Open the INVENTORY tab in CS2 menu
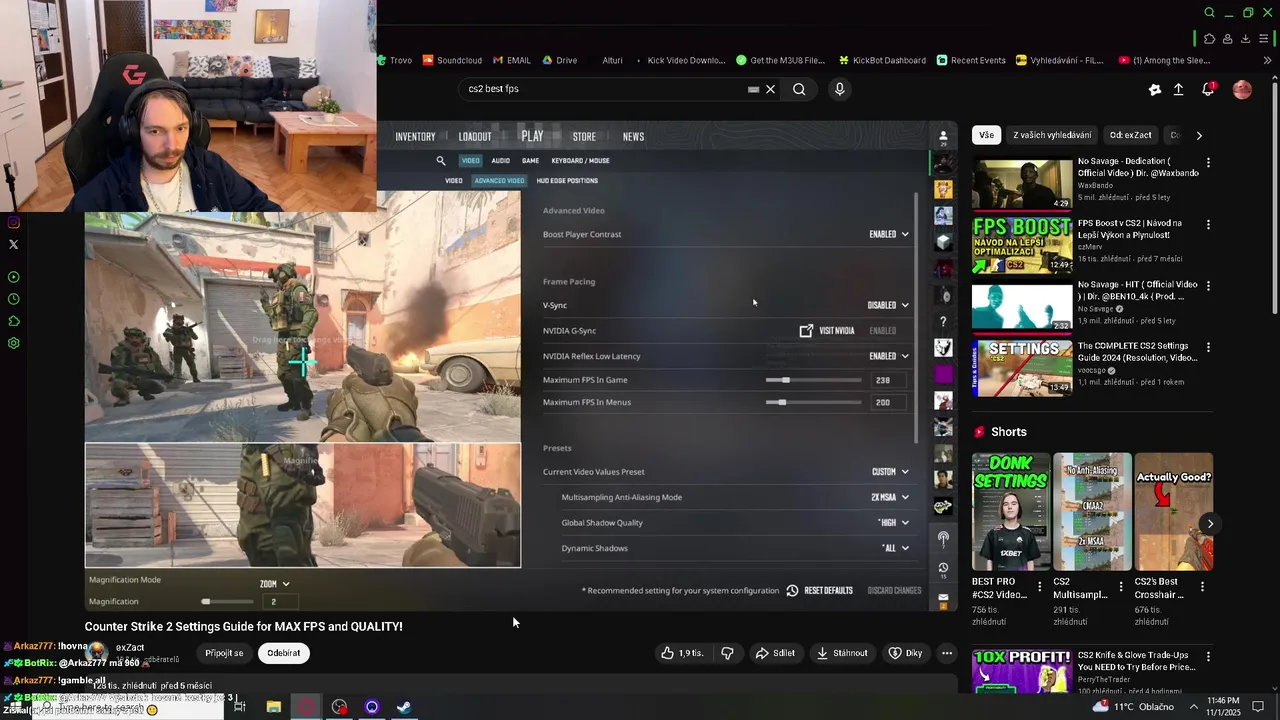The width and height of the screenshot is (1280, 720). tap(415, 137)
